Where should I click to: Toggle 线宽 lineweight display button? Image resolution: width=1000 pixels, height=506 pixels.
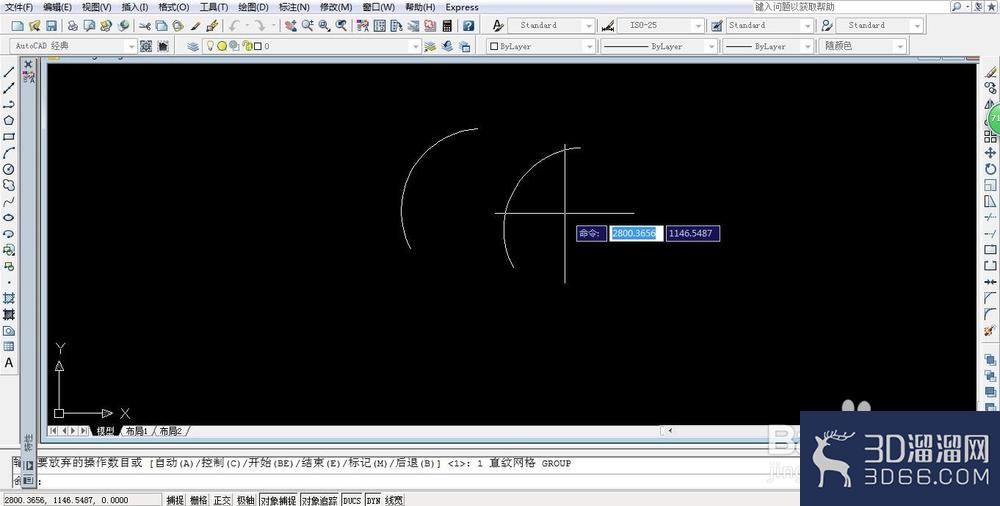click(394, 500)
